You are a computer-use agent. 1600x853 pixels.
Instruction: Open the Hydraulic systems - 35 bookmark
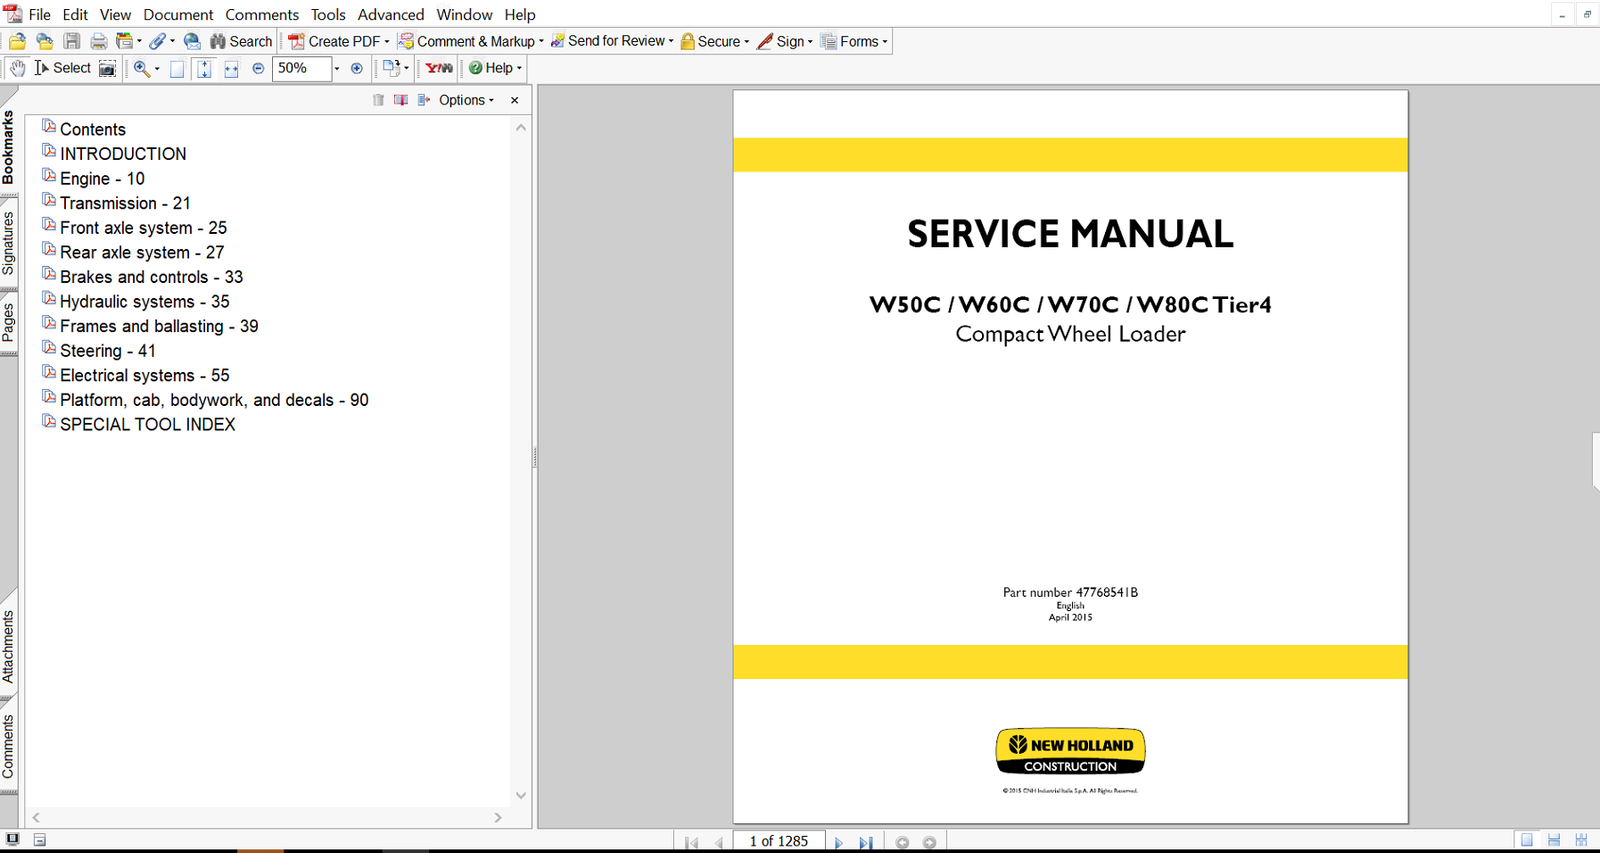click(x=144, y=301)
